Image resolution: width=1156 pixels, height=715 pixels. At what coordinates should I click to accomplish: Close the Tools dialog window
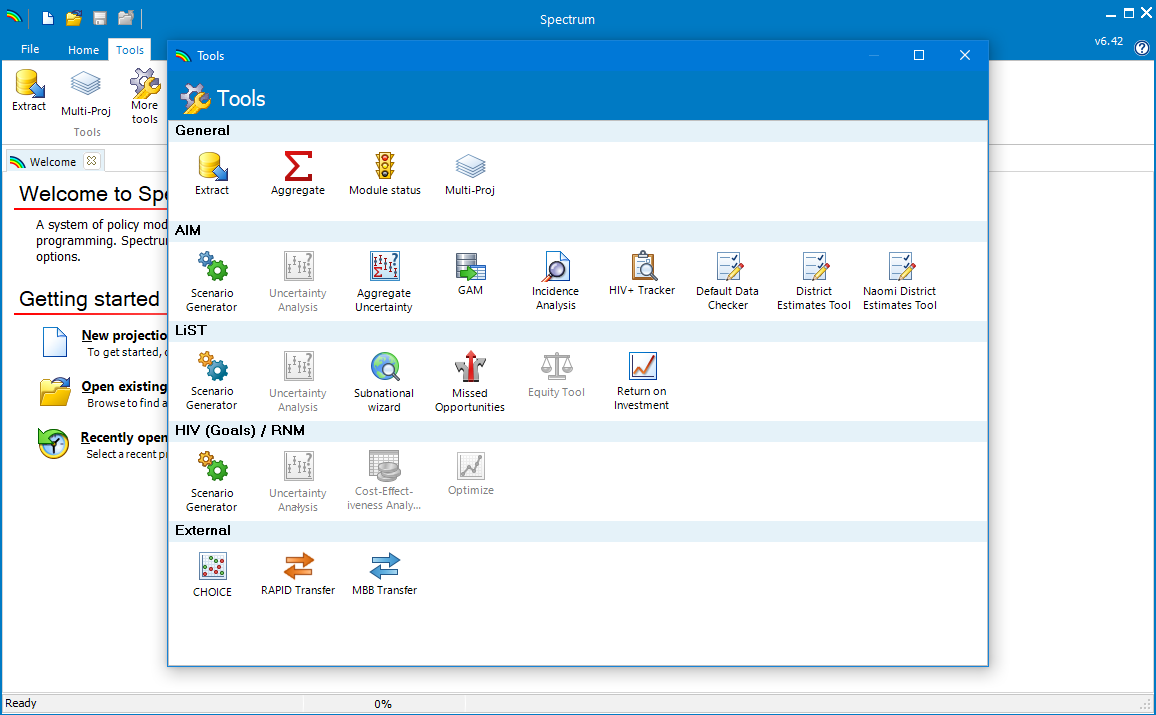pyautogui.click(x=964, y=55)
